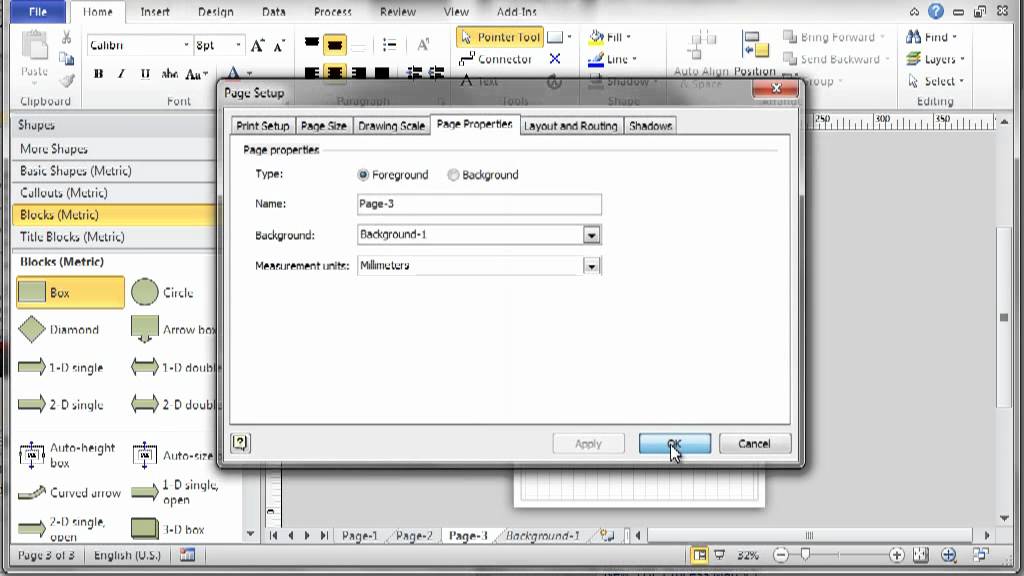Select the Foreground radio button
Viewport: 1024px width, 576px height.
coord(363,174)
